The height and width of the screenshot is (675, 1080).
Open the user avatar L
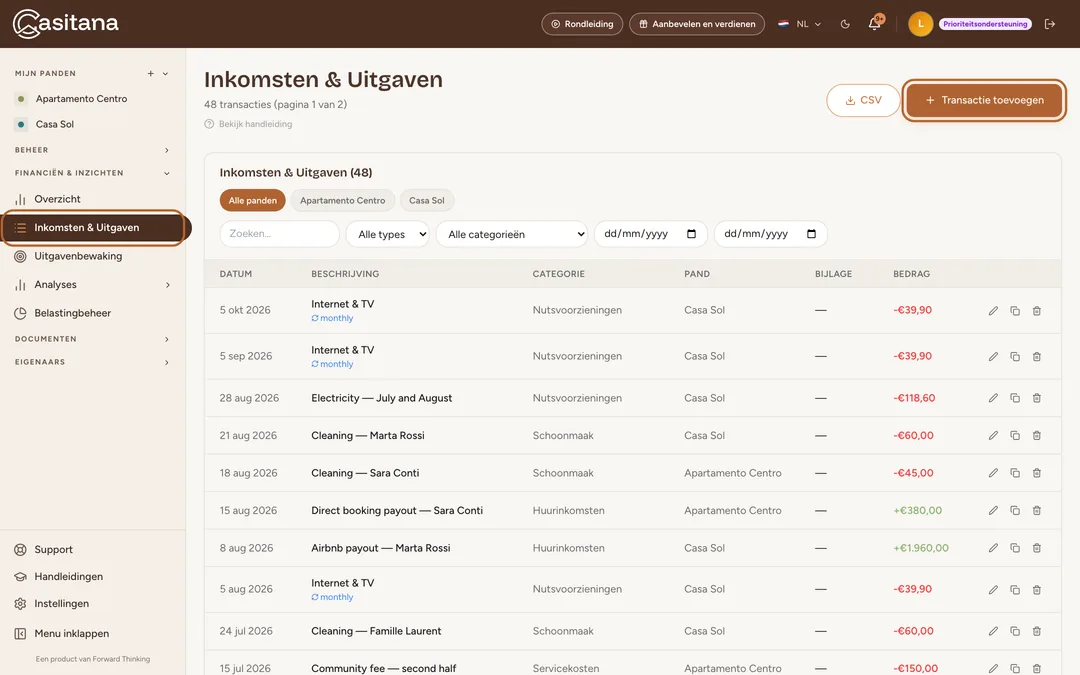click(x=920, y=24)
